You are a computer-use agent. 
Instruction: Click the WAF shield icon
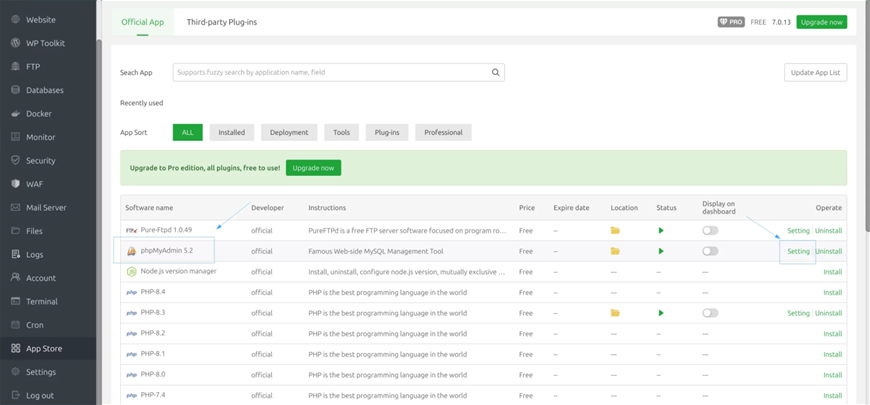coord(16,184)
